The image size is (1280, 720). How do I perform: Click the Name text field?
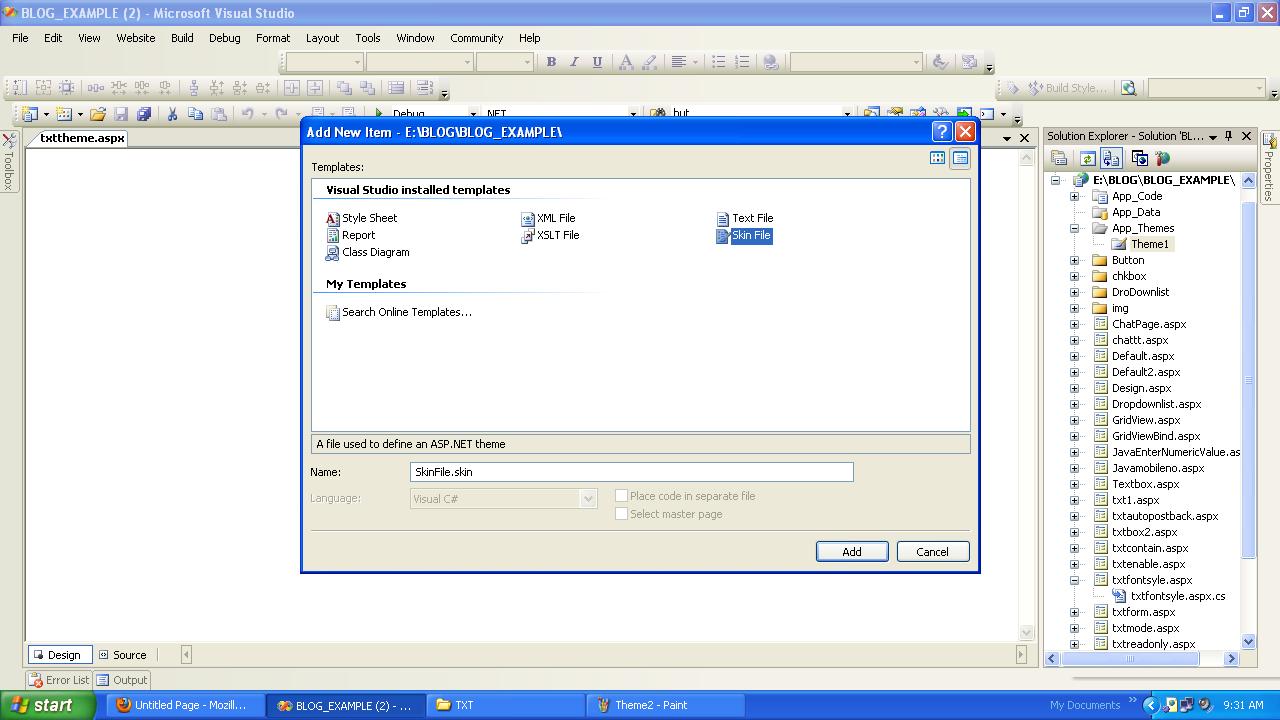pyautogui.click(x=631, y=472)
